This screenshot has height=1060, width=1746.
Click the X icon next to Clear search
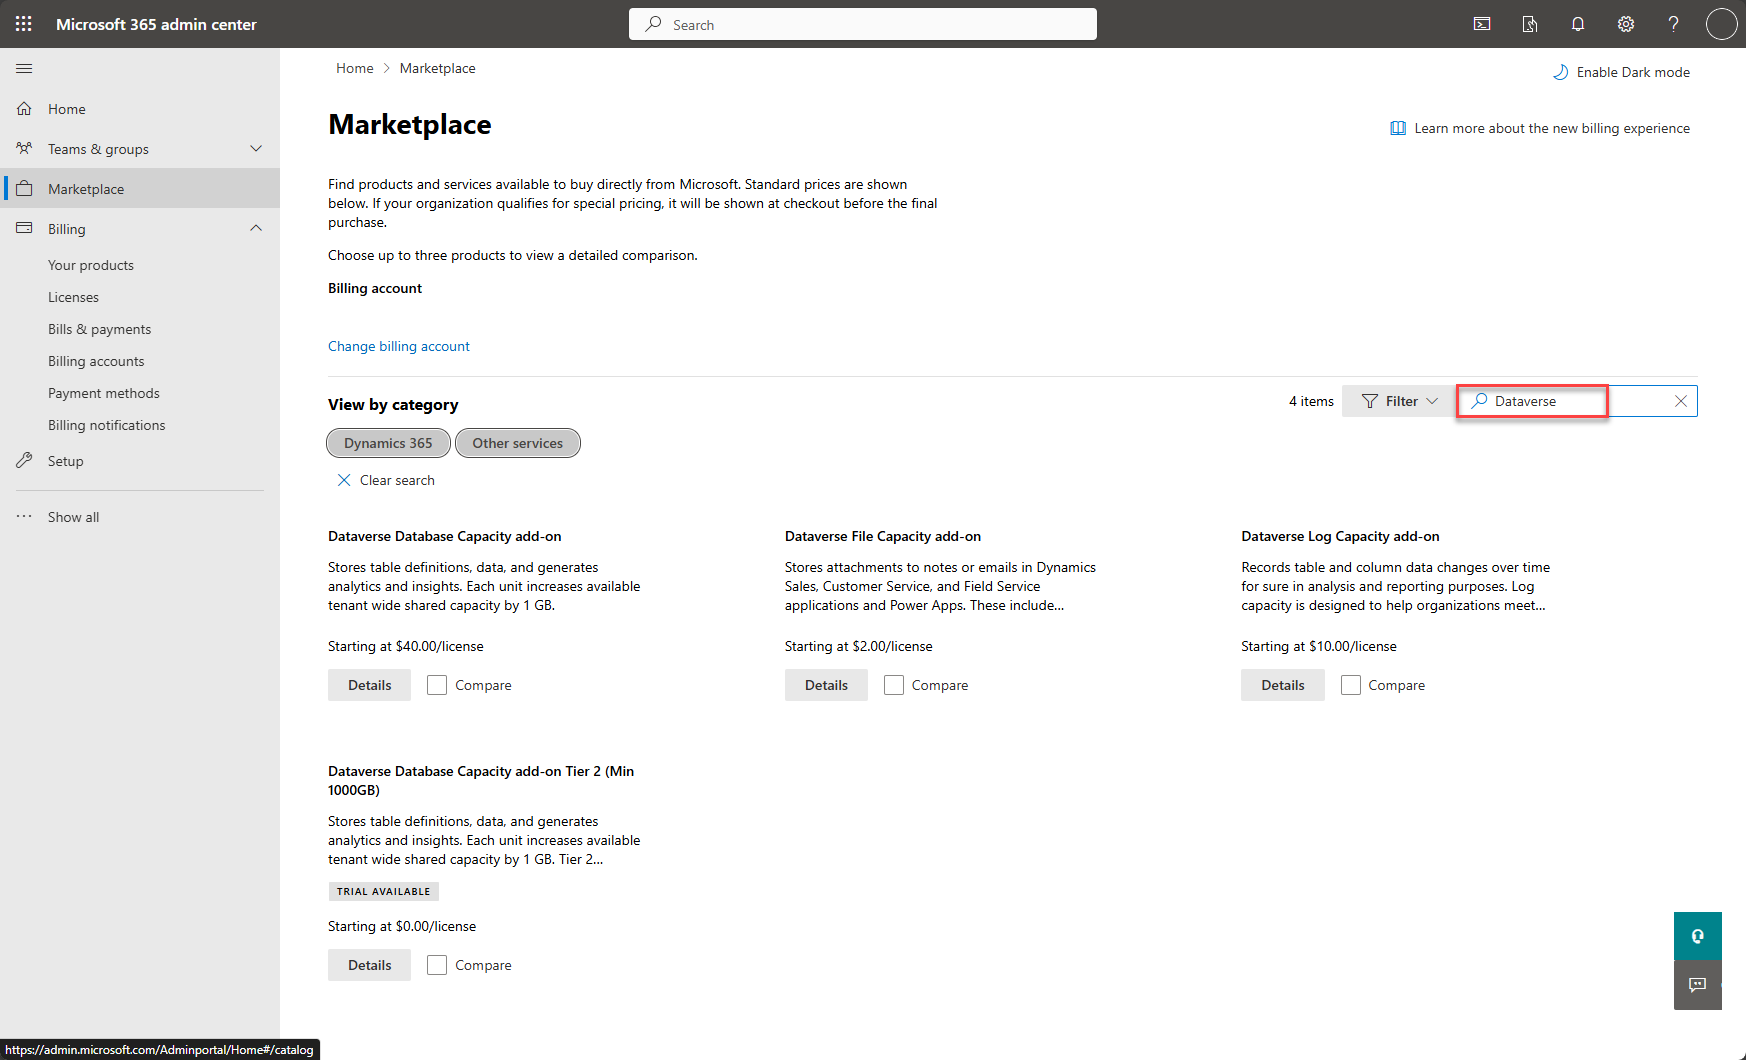pos(344,480)
